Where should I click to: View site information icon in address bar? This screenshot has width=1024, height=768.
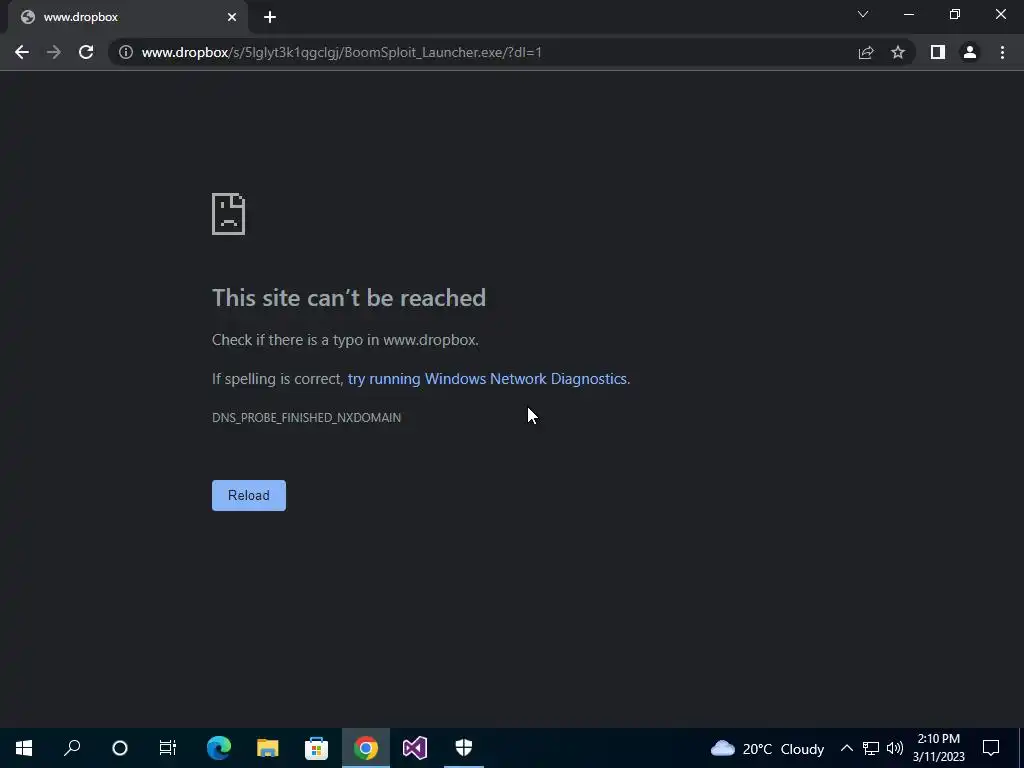point(126,52)
